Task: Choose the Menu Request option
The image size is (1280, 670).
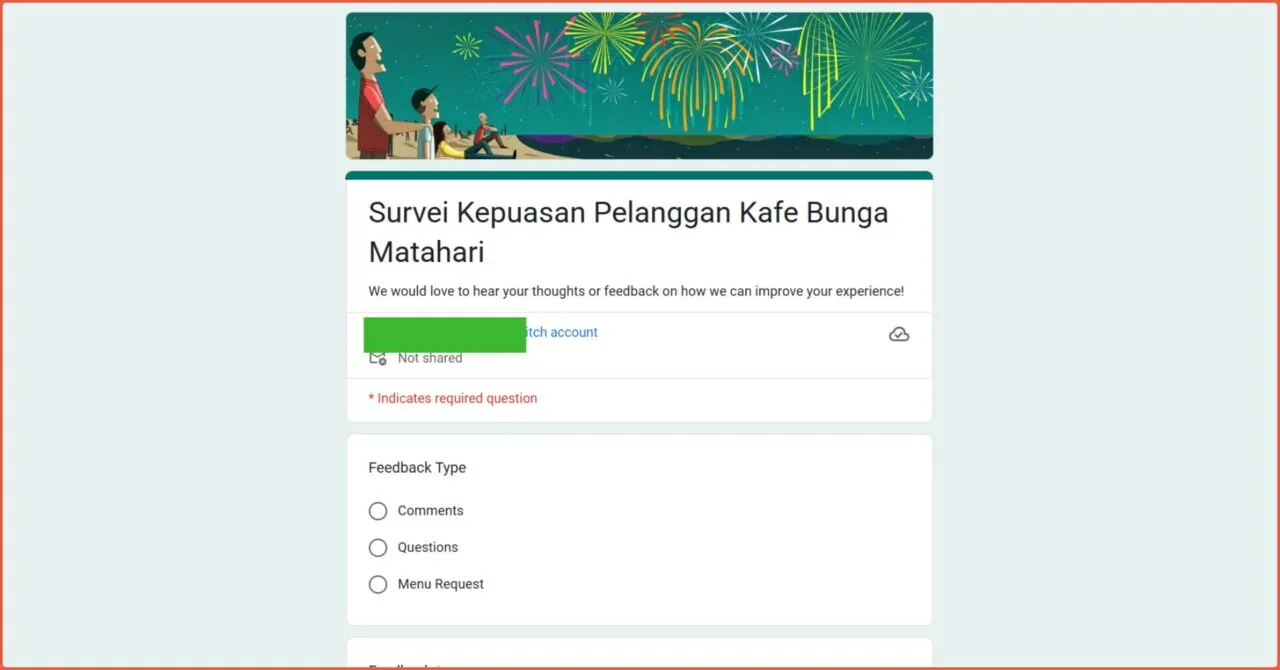Action: (x=378, y=584)
